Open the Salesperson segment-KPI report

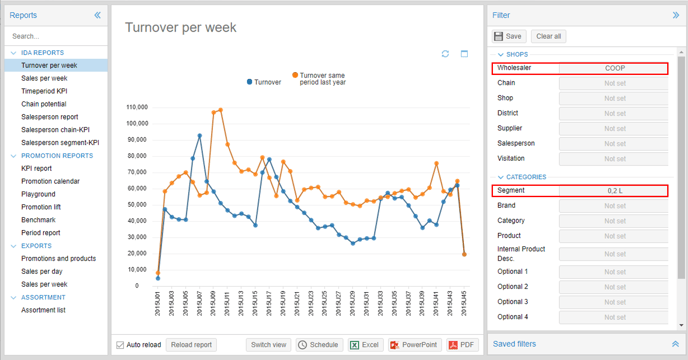pos(60,143)
